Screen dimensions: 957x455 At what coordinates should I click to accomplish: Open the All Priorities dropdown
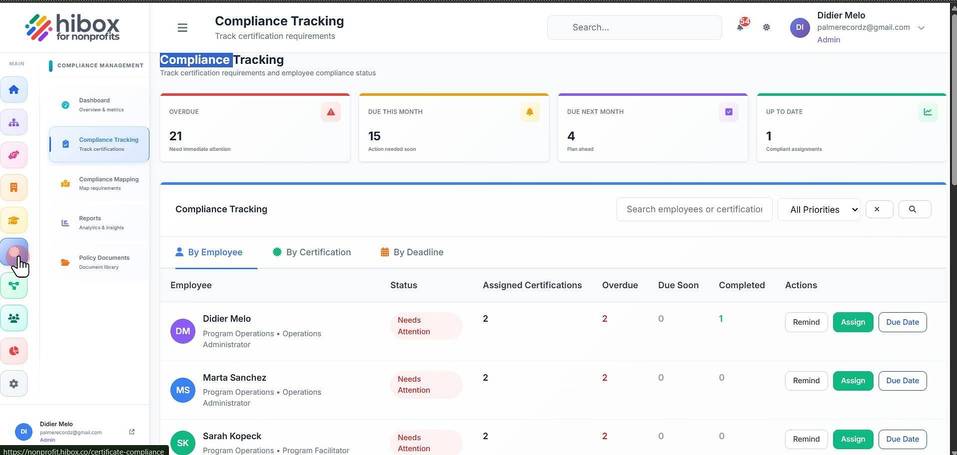pos(819,209)
